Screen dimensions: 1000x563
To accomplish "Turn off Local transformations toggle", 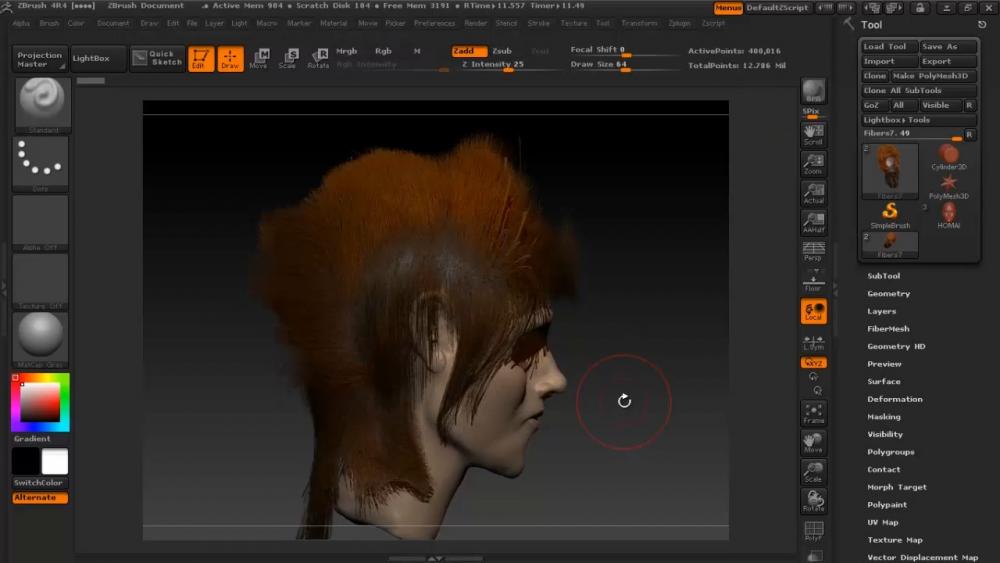I will click(x=813, y=312).
